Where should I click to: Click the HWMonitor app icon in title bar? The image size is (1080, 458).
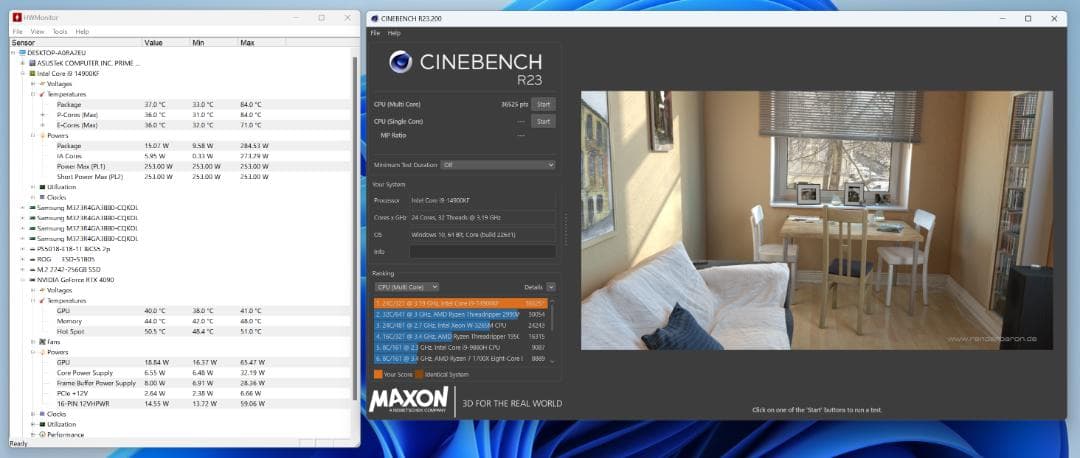(17, 18)
